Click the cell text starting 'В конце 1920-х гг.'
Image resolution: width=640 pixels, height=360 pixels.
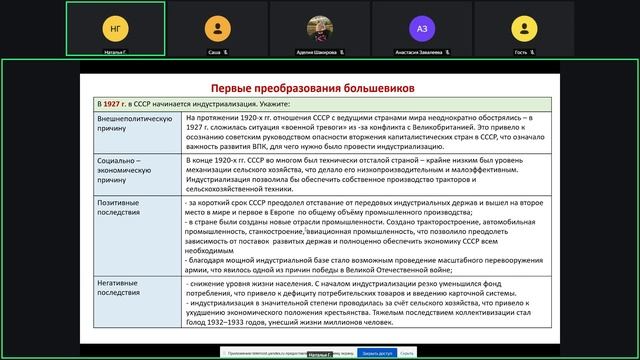[x=366, y=174]
